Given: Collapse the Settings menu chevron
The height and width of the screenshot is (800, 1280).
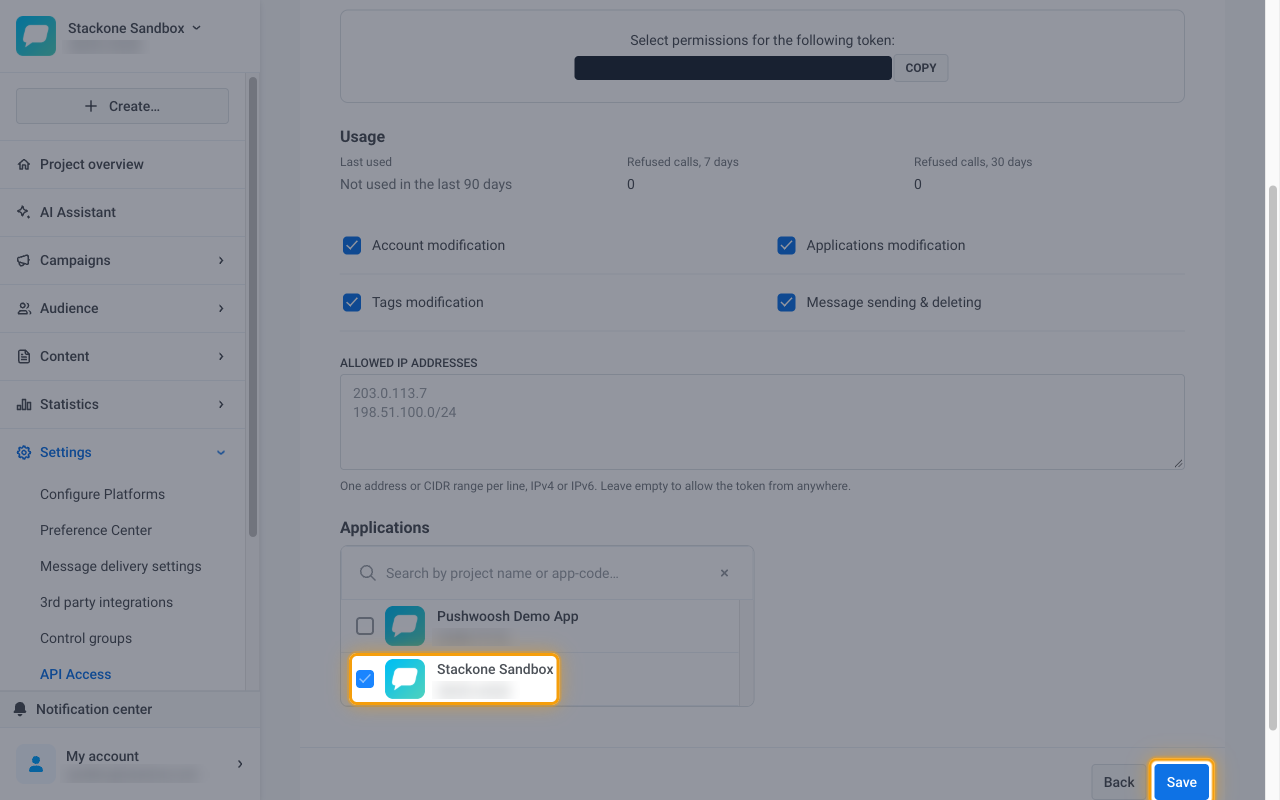Looking at the screenshot, I should 221,452.
